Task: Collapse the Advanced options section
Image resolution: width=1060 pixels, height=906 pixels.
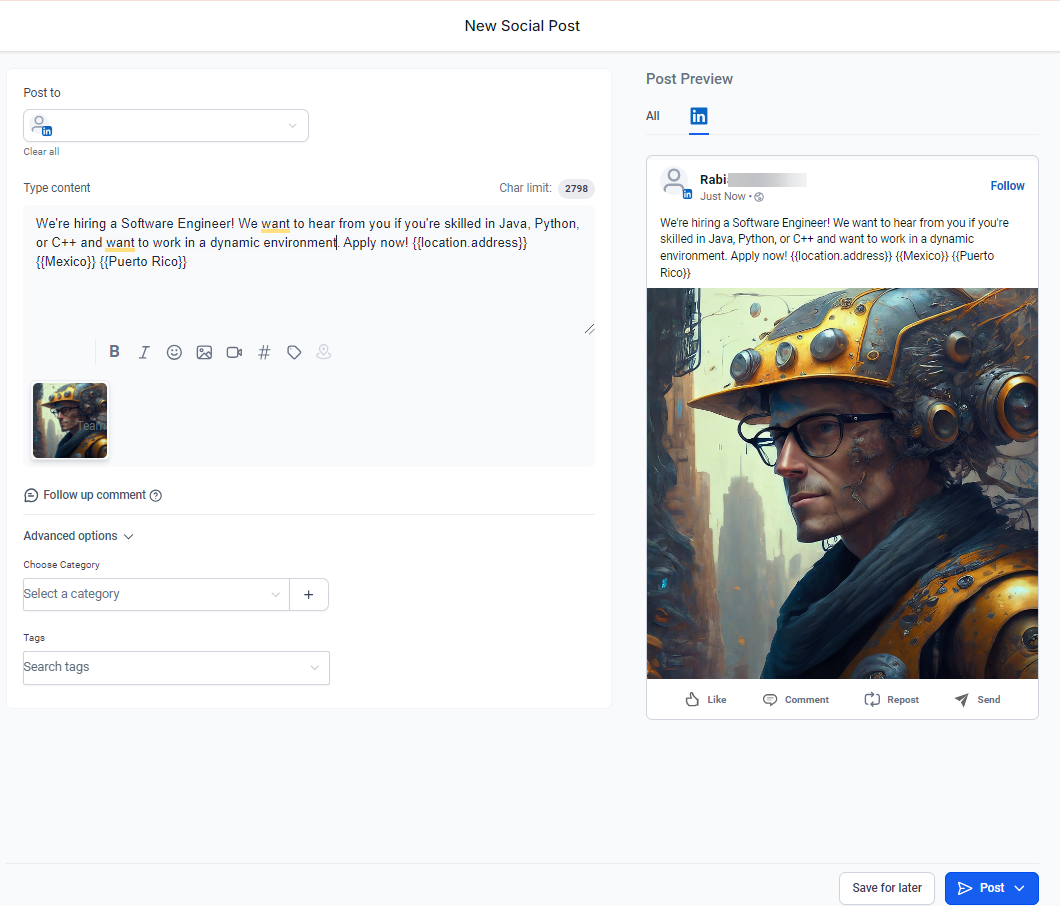Action: click(x=78, y=536)
